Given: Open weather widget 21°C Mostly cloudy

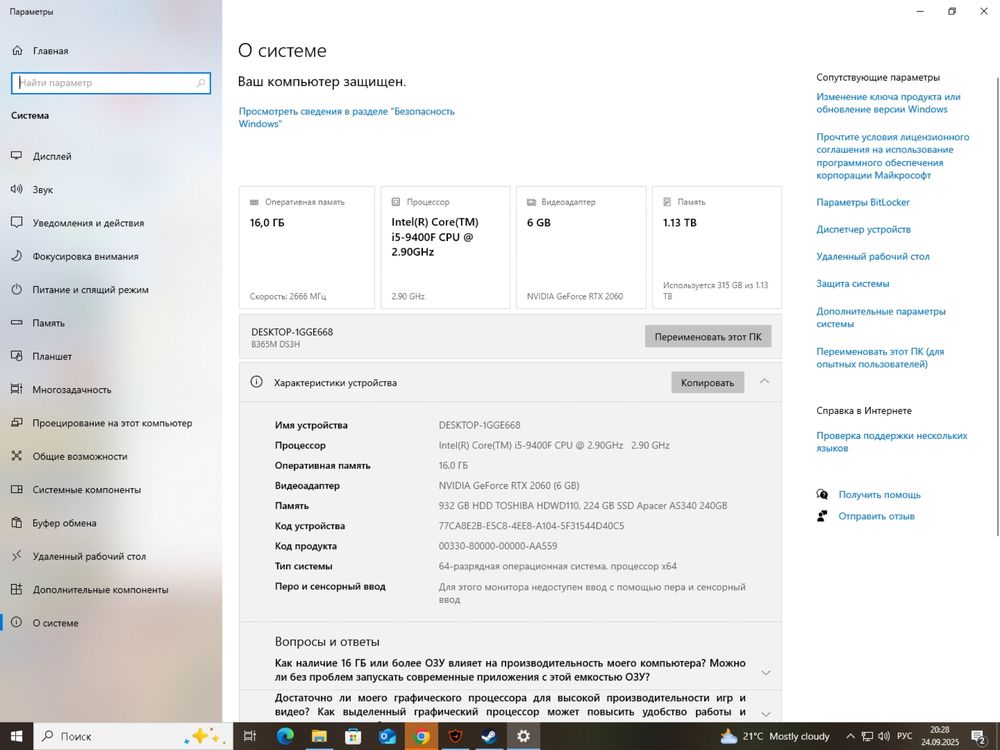Looking at the screenshot, I should [x=775, y=737].
